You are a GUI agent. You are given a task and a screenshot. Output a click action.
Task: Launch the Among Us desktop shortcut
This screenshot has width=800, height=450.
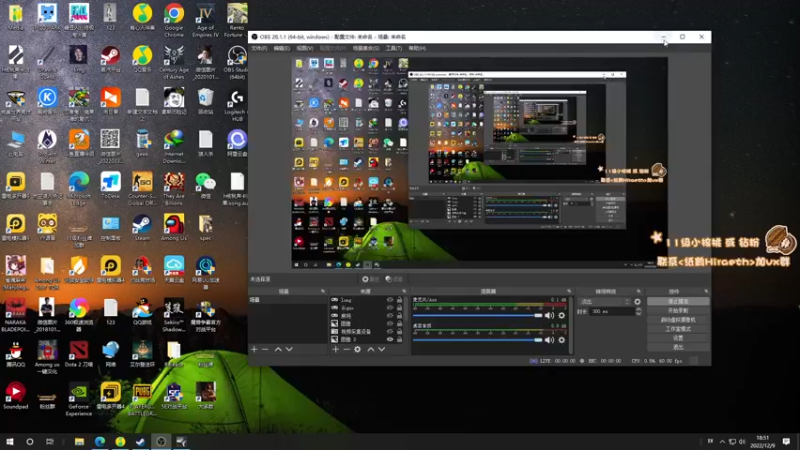click(x=173, y=227)
